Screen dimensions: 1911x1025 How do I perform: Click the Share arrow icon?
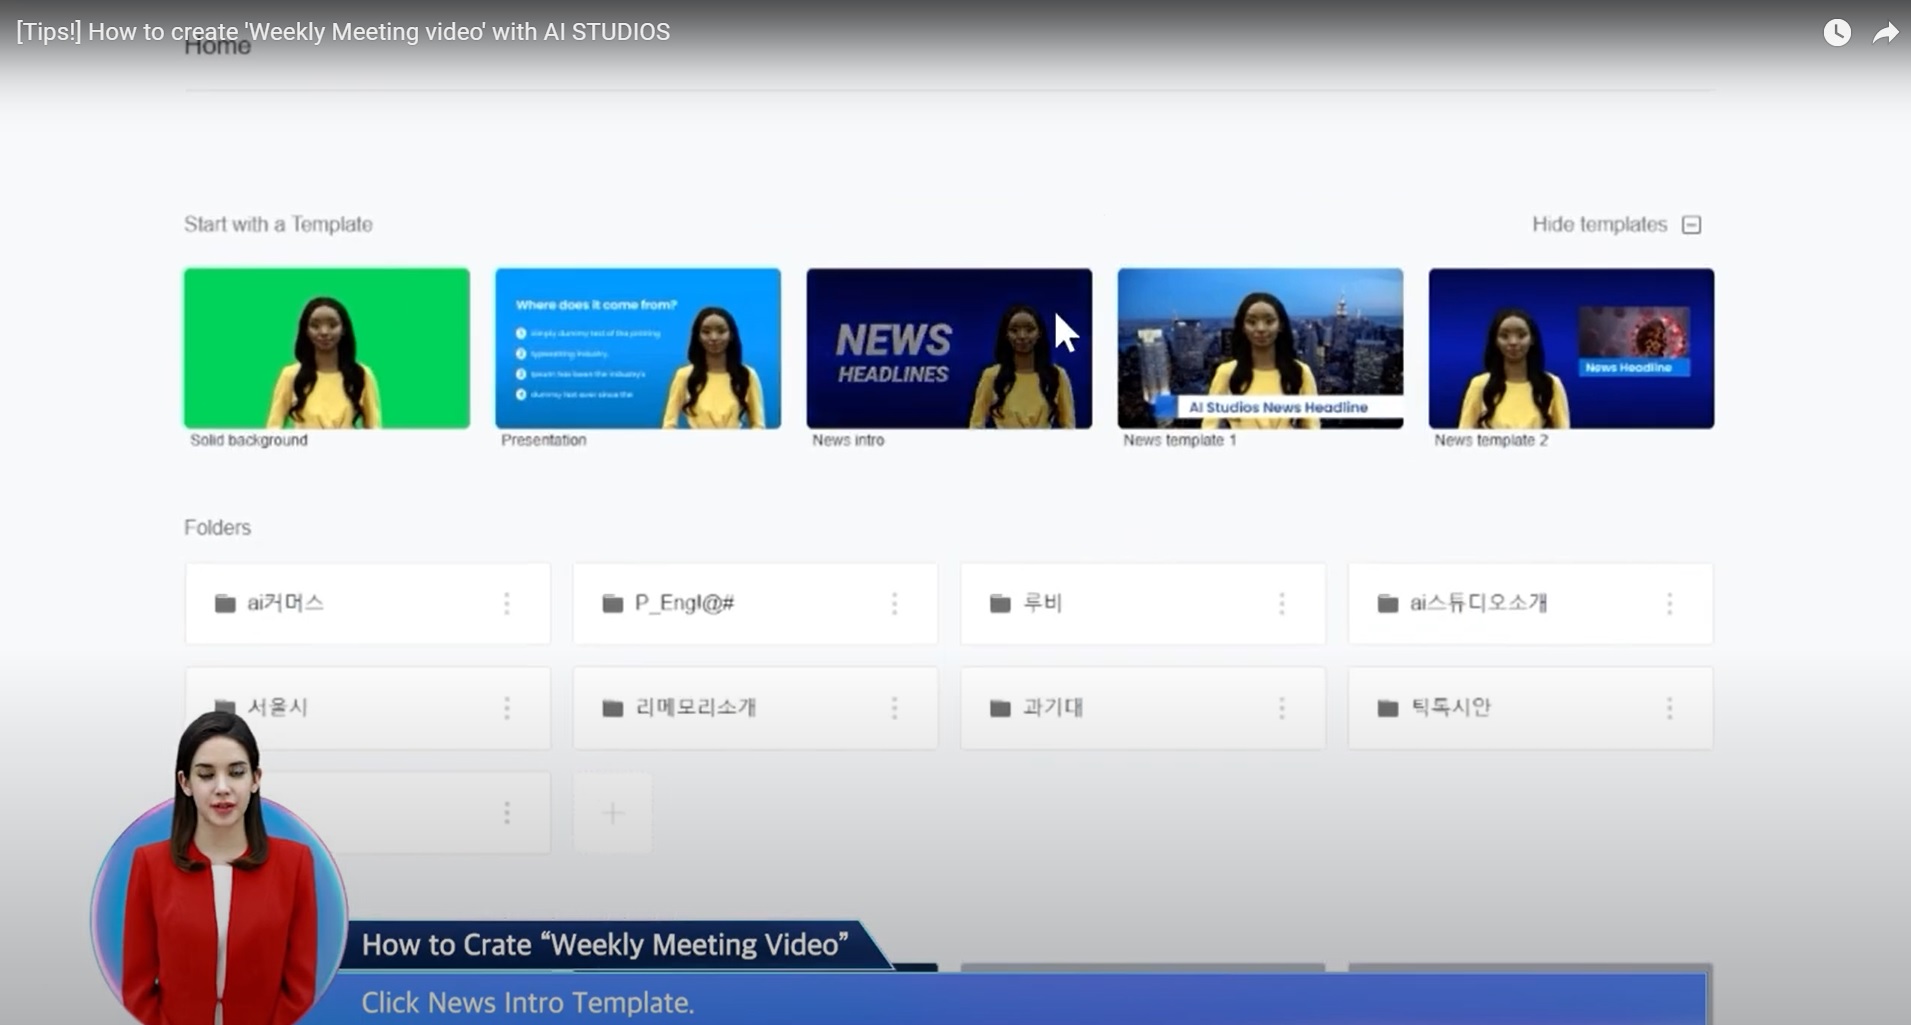pyautogui.click(x=1885, y=33)
